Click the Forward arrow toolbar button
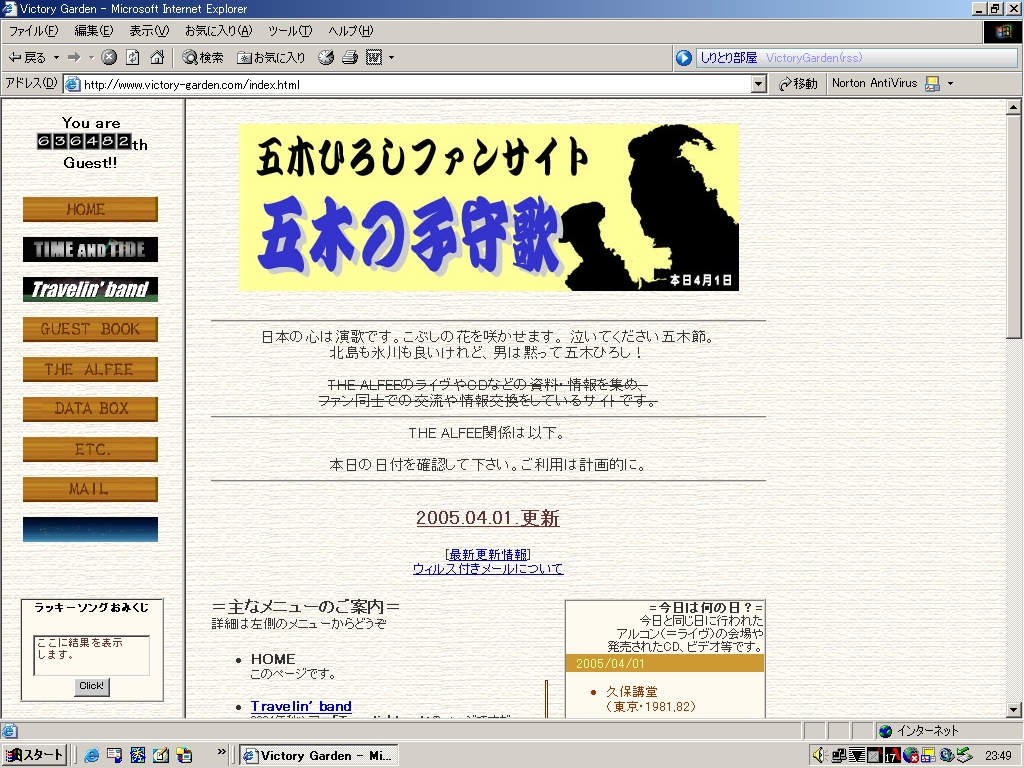 tap(74, 57)
